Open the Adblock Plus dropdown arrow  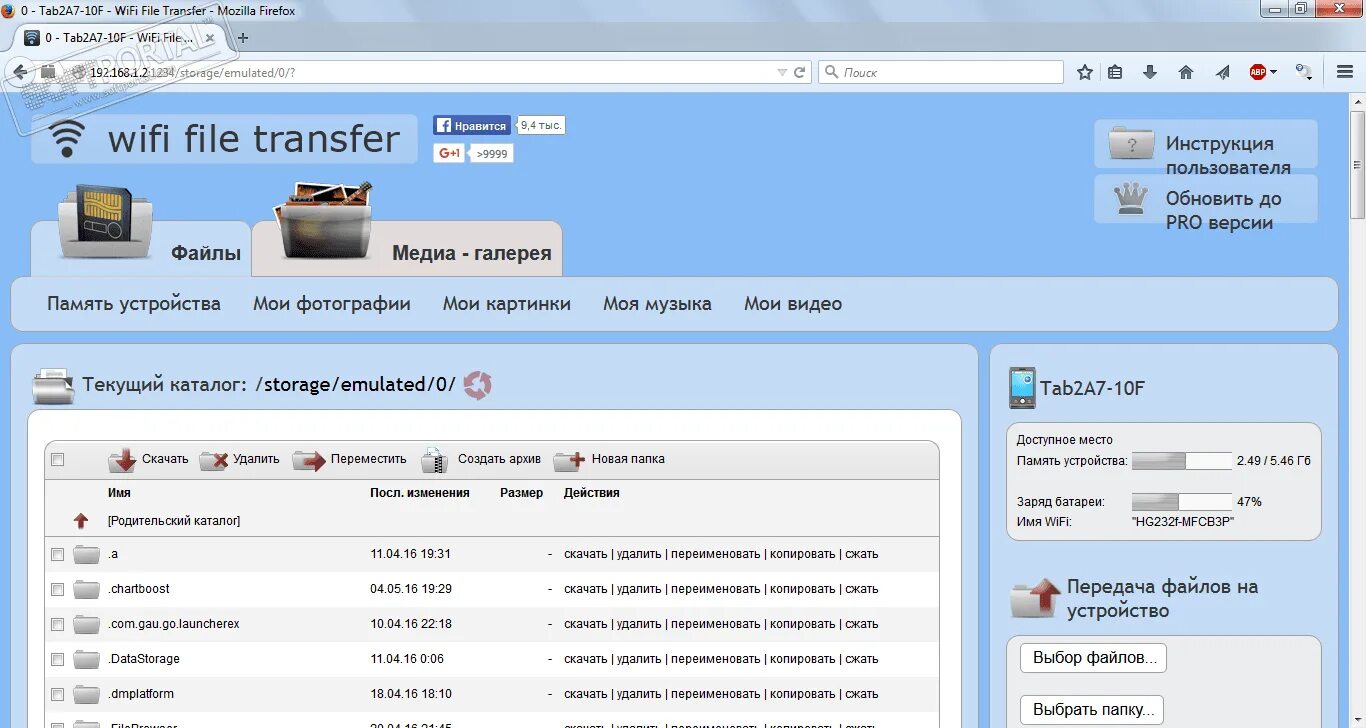(x=1273, y=72)
